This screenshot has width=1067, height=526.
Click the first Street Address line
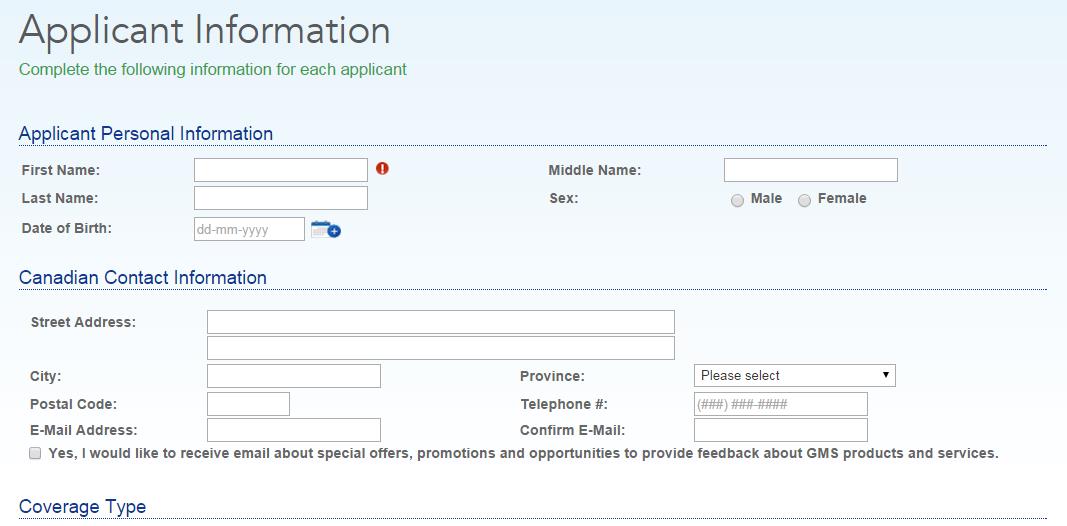coord(440,322)
